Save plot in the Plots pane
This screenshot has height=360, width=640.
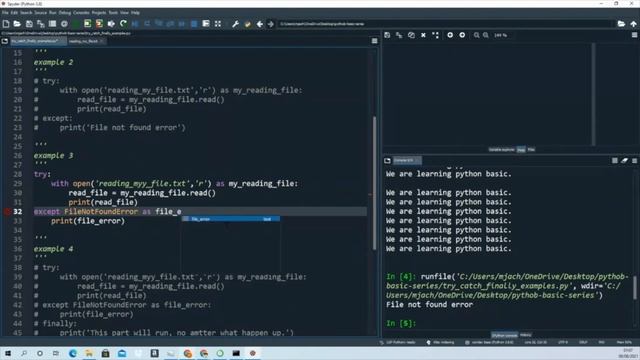[387, 36]
